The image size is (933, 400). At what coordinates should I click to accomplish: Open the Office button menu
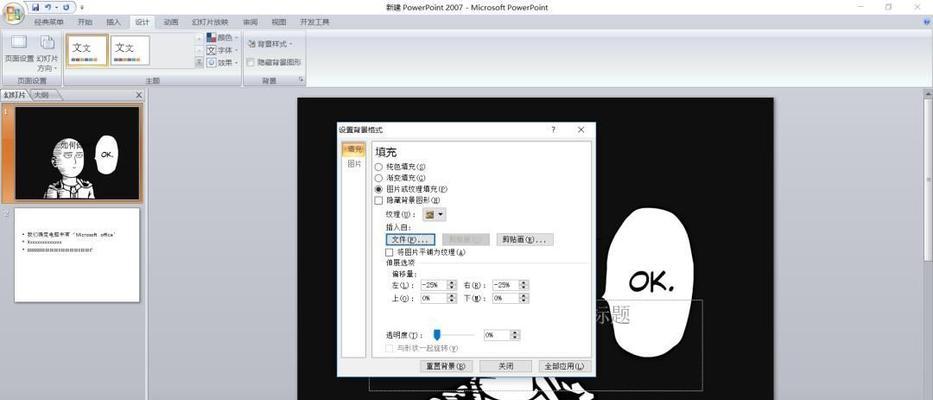pos(13,13)
